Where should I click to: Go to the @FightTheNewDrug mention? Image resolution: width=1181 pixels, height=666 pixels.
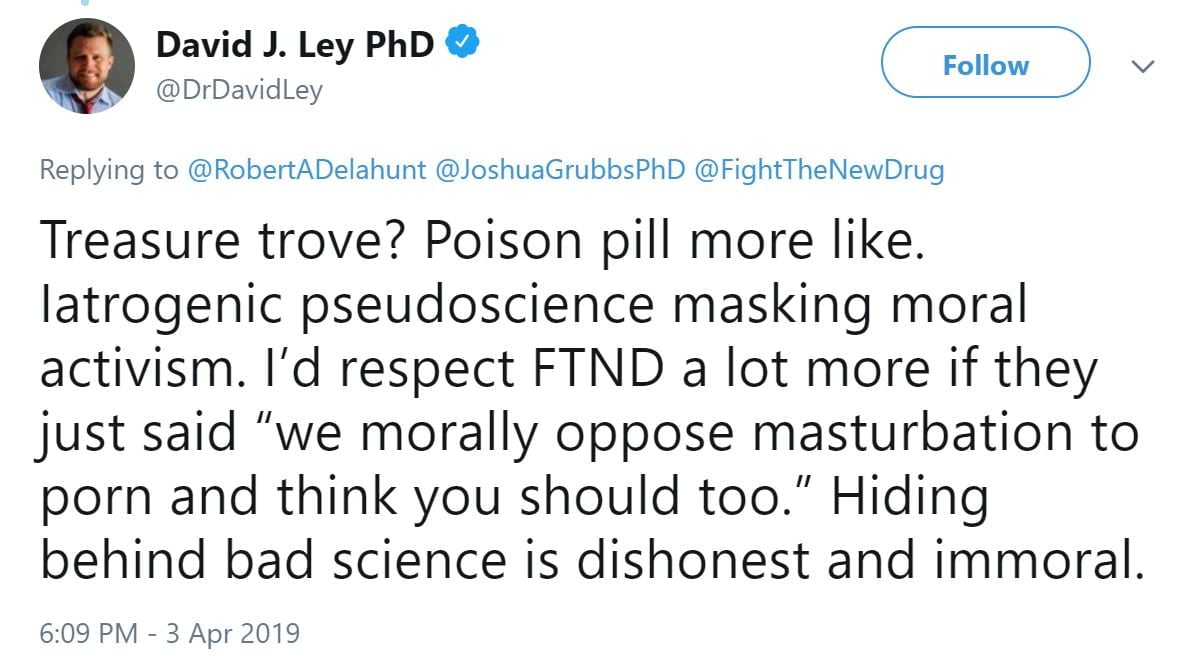(818, 170)
